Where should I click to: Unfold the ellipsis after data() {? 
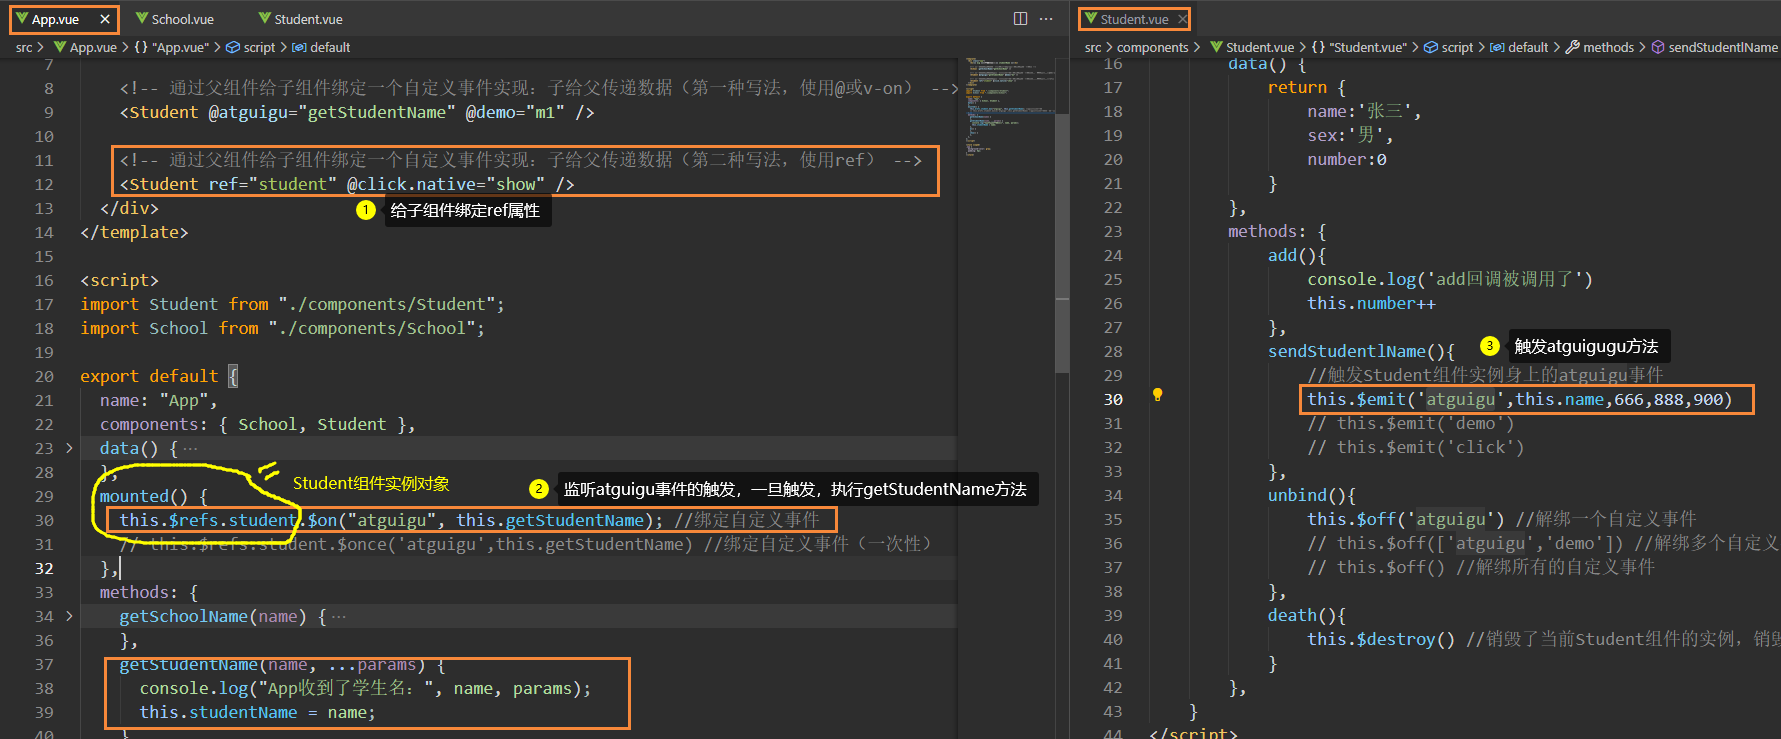[190, 449]
